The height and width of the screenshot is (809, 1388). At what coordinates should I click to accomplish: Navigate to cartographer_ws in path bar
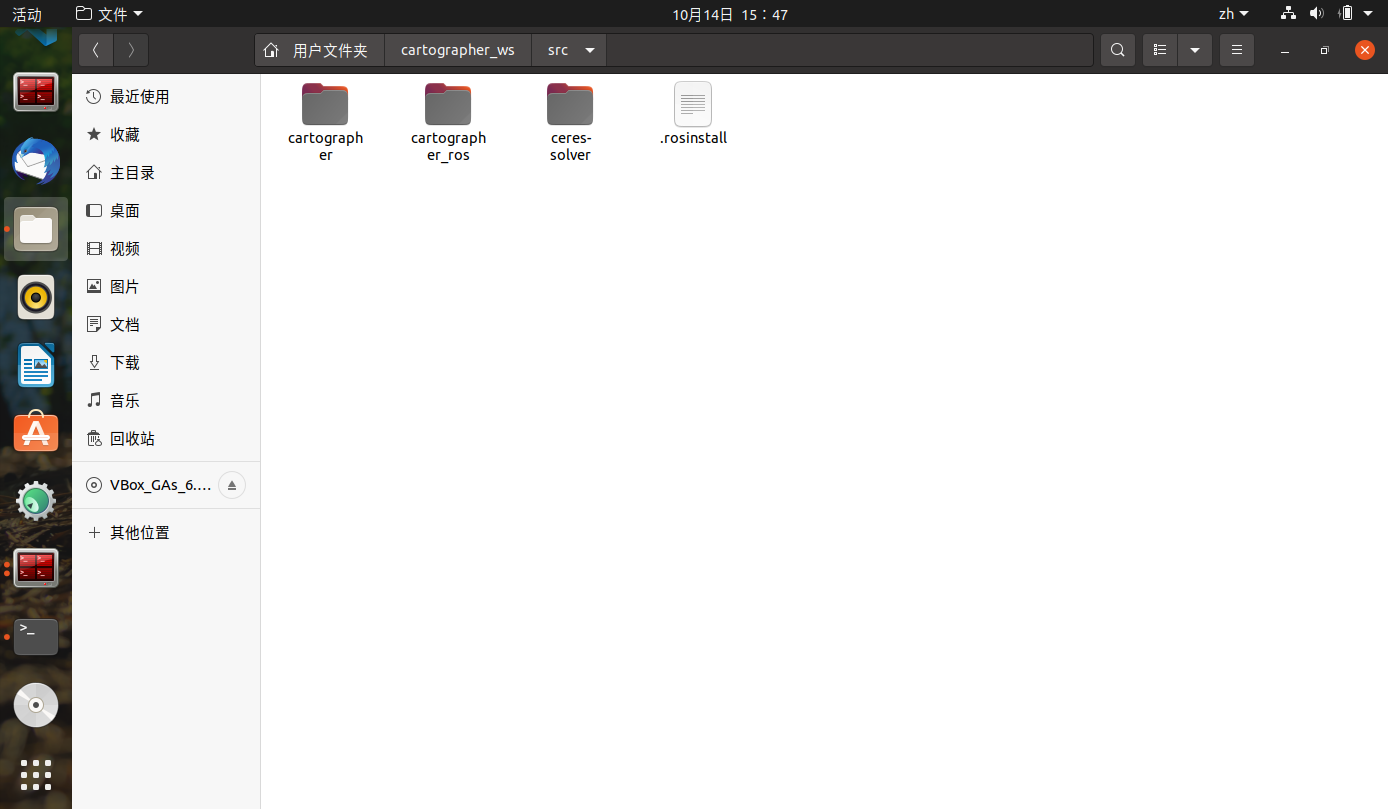[x=458, y=50]
